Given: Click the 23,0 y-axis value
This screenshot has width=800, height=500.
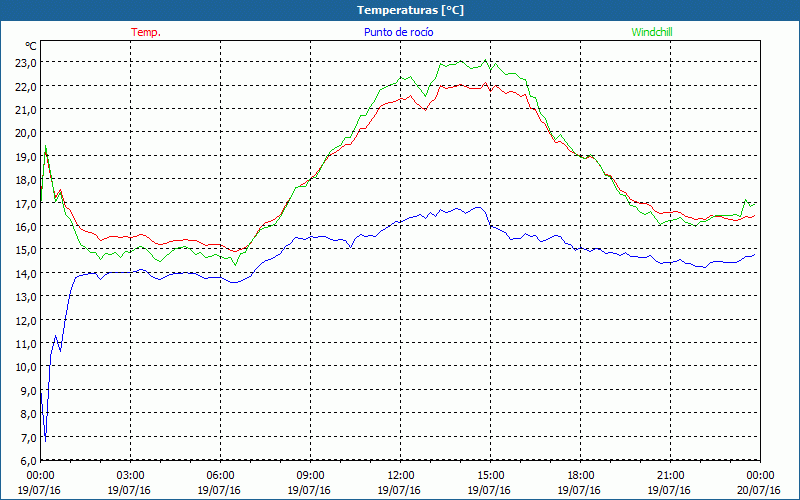Looking at the screenshot, I should [26, 63].
